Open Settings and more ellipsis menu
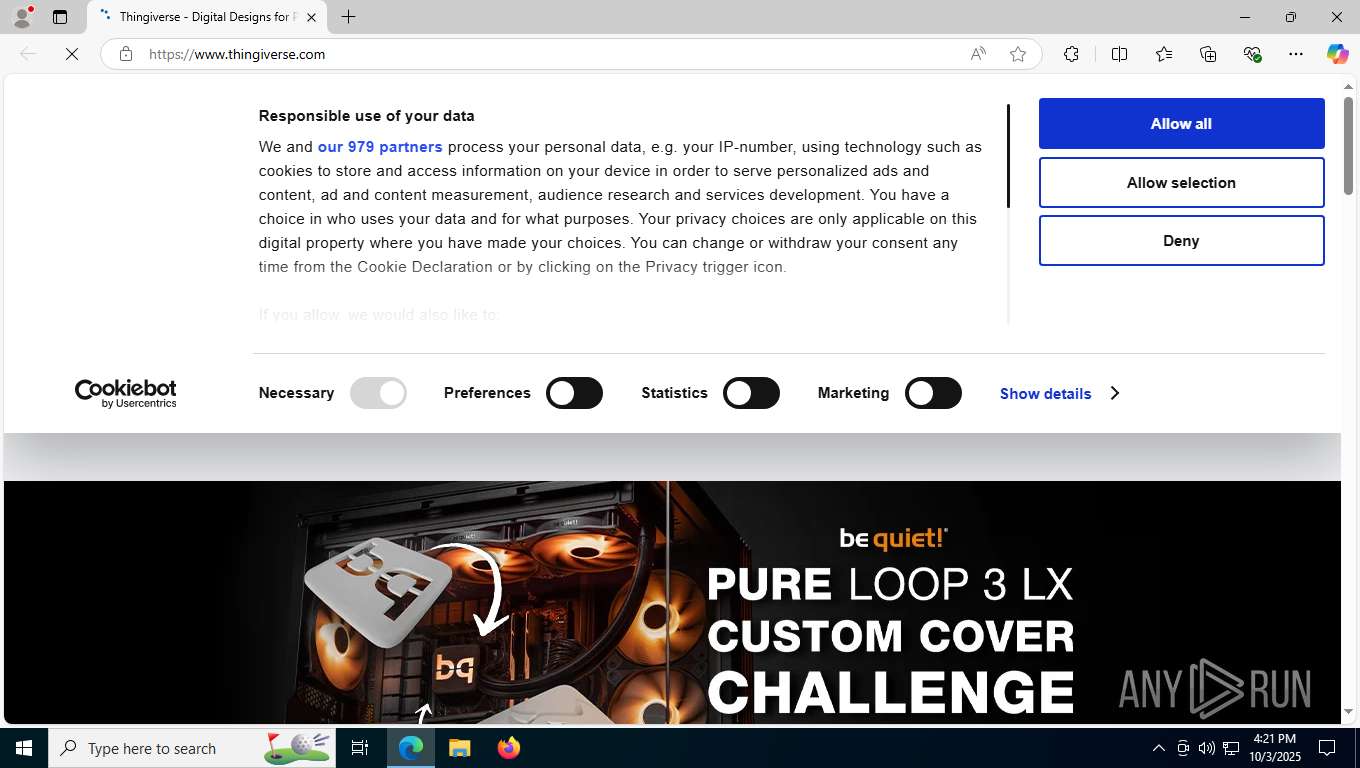1360x768 pixels. coord(1296,54)
